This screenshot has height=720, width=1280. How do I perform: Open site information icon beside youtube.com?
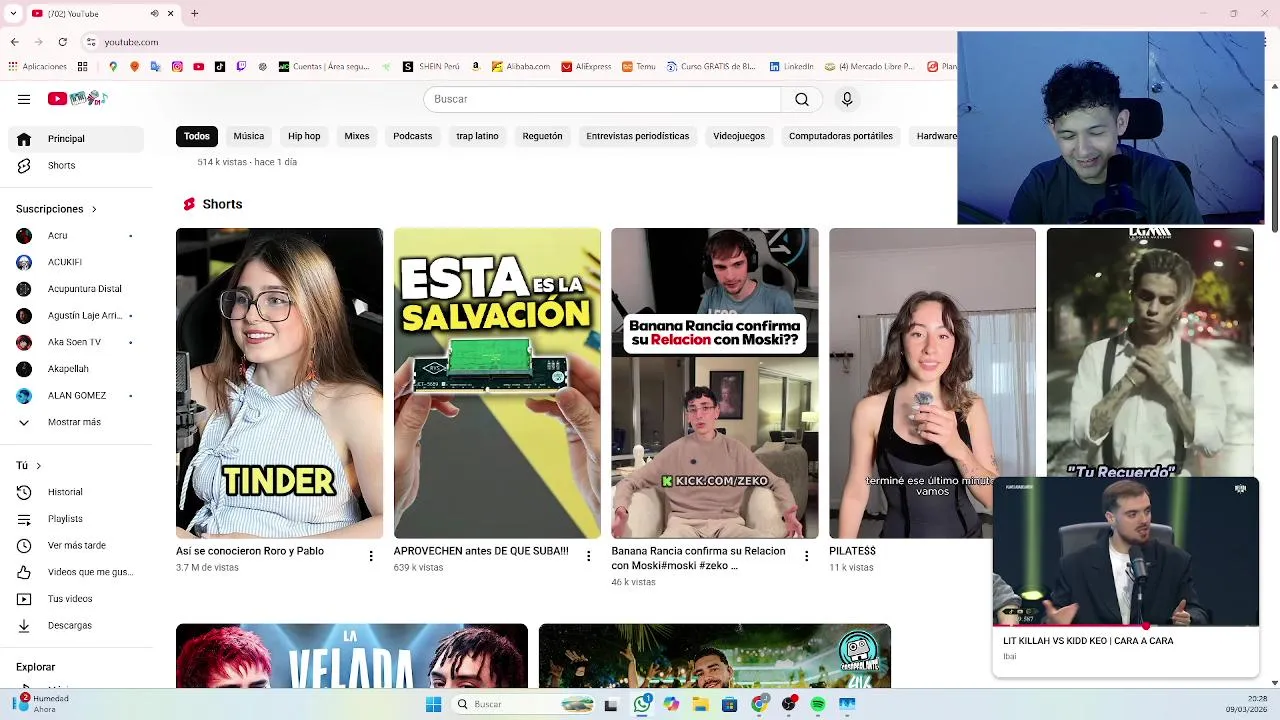(x=91, y=42)
